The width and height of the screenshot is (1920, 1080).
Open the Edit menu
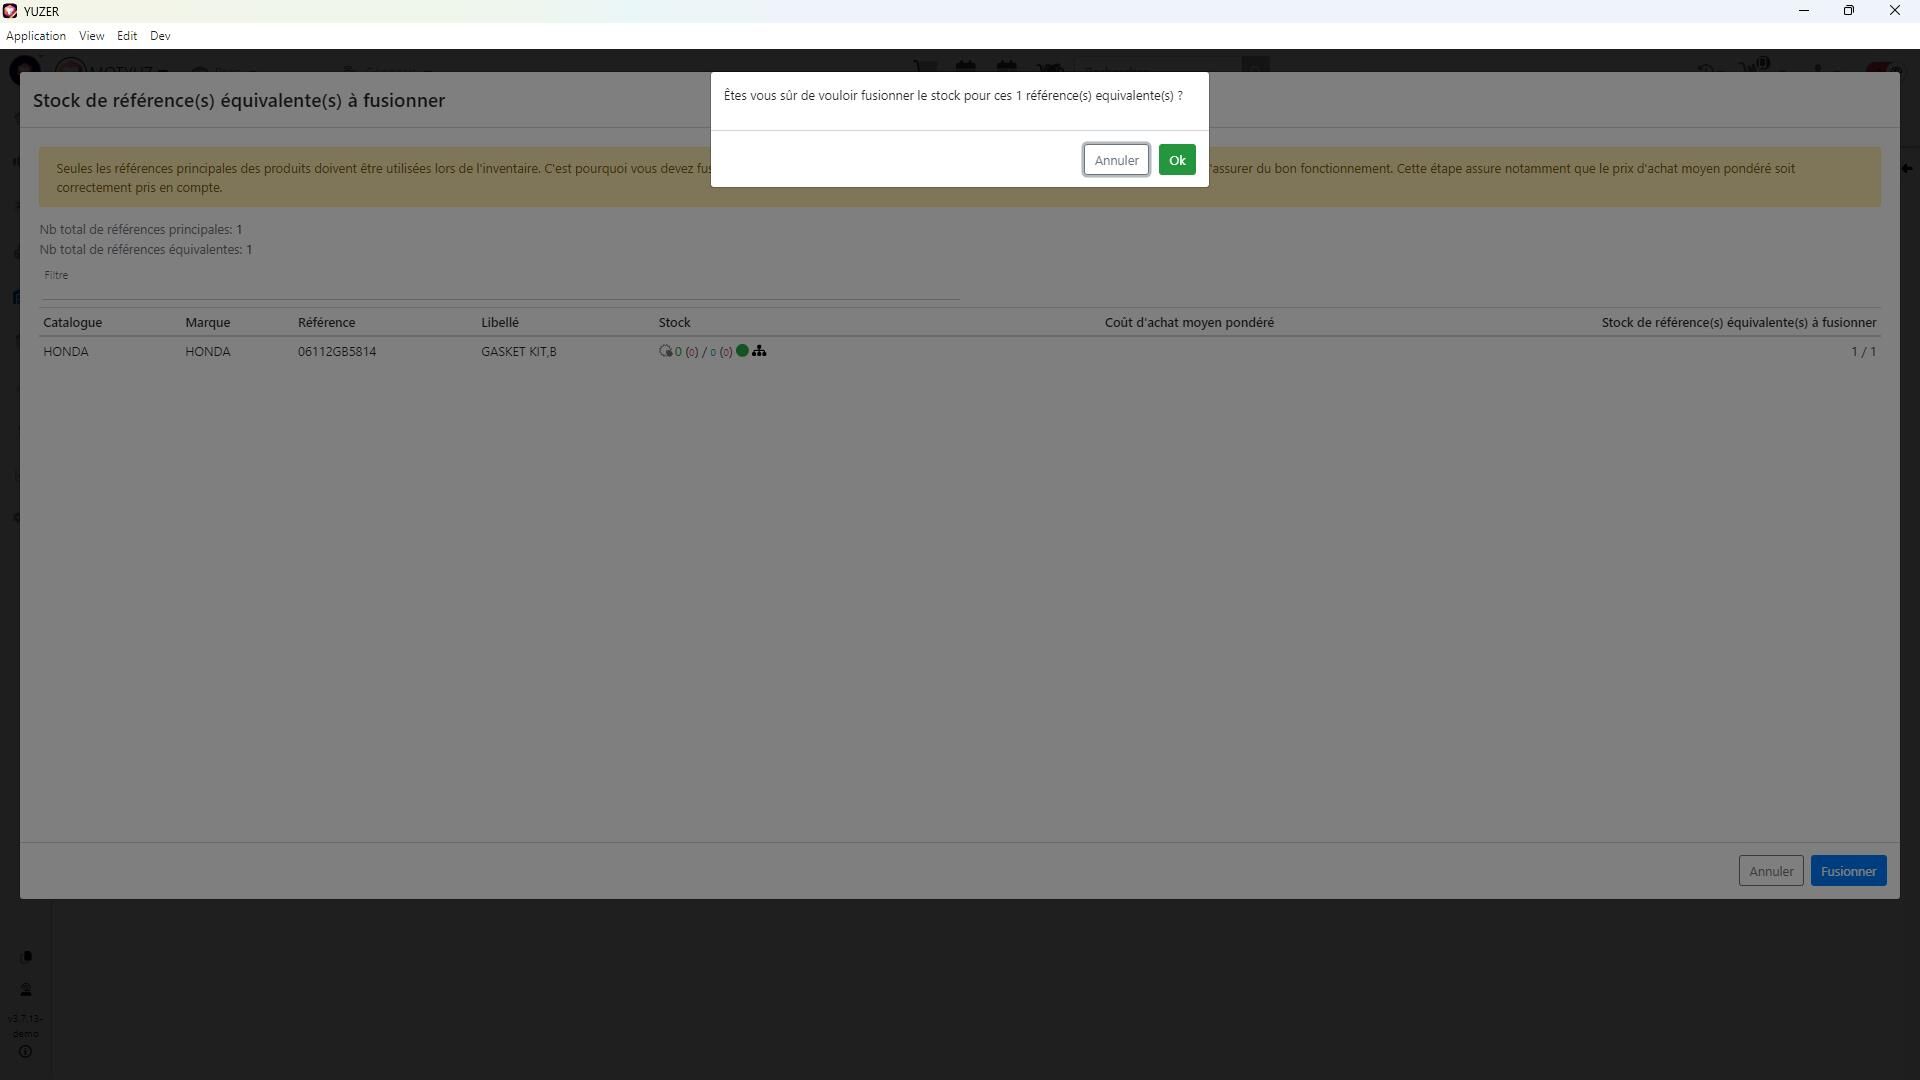127,36
